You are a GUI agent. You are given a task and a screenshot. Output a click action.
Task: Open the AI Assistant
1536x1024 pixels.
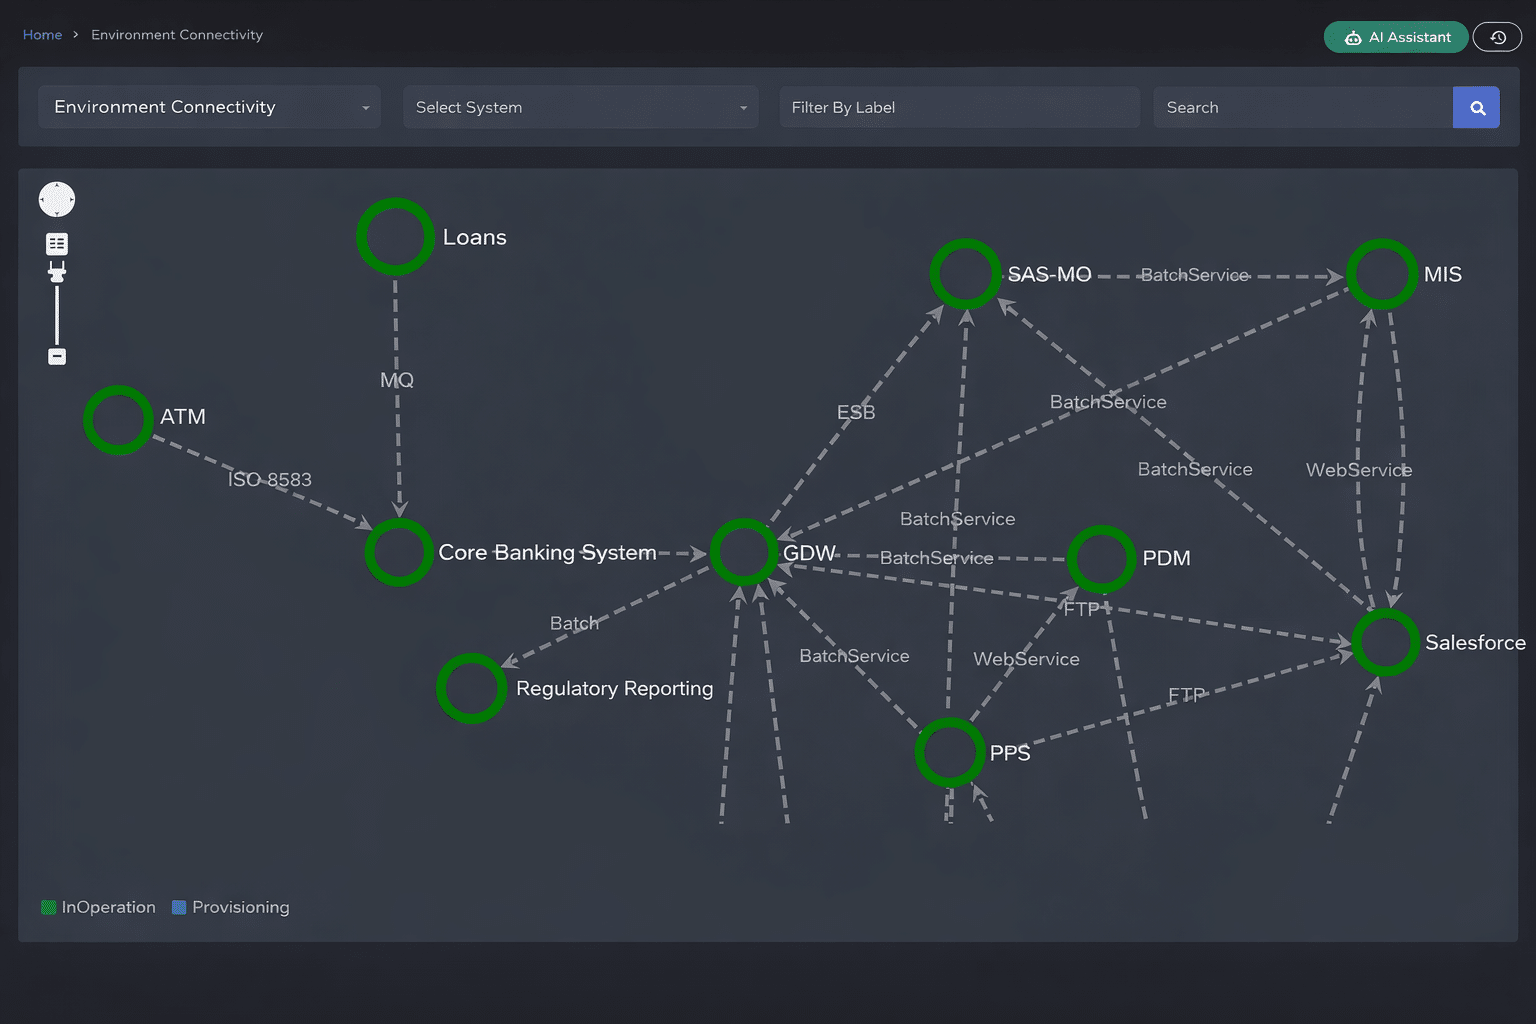tap(1396, 36)
